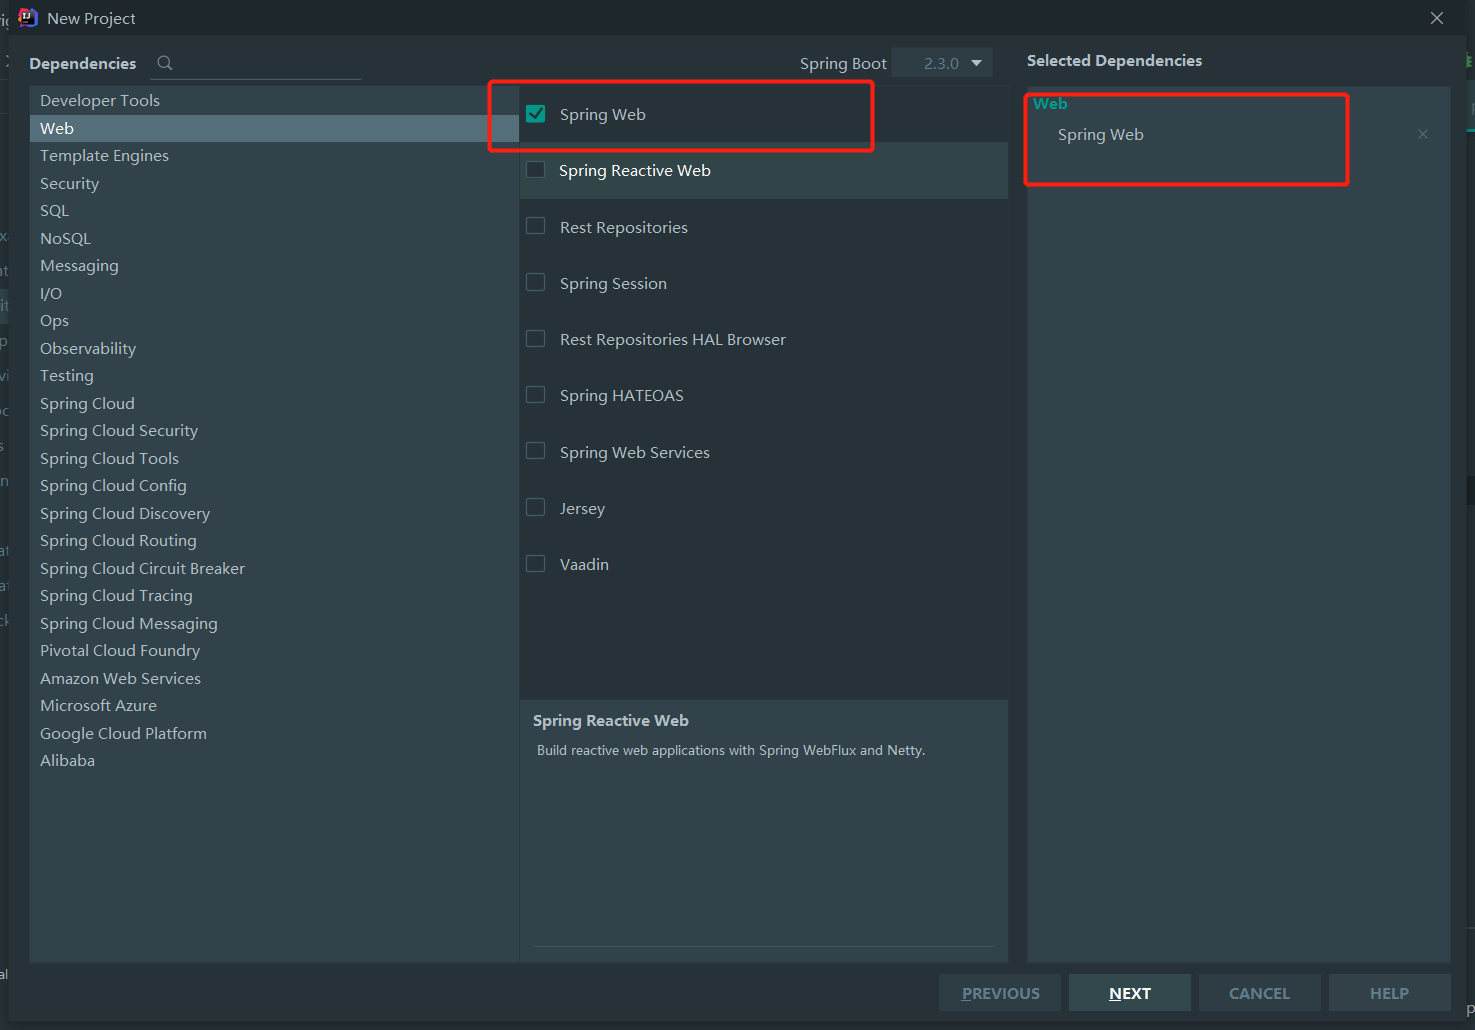Enable the Spring Session dependency

(x=536, y=283)
